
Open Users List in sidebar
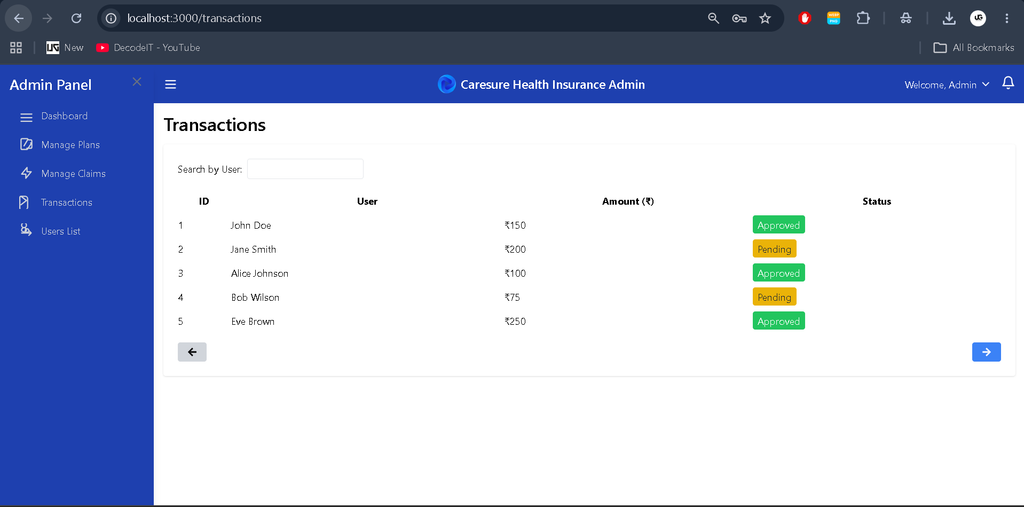pyautogui.click(x=61, y=231)
